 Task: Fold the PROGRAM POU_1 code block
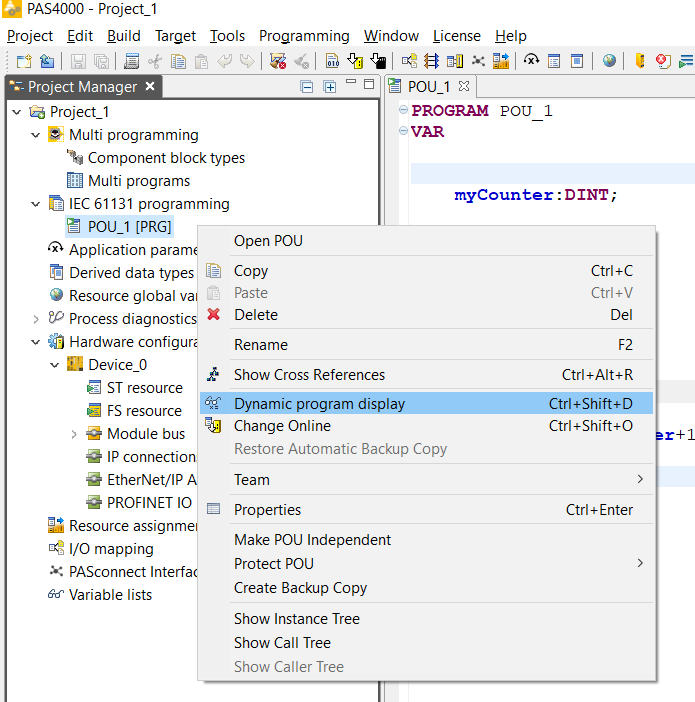403,110
